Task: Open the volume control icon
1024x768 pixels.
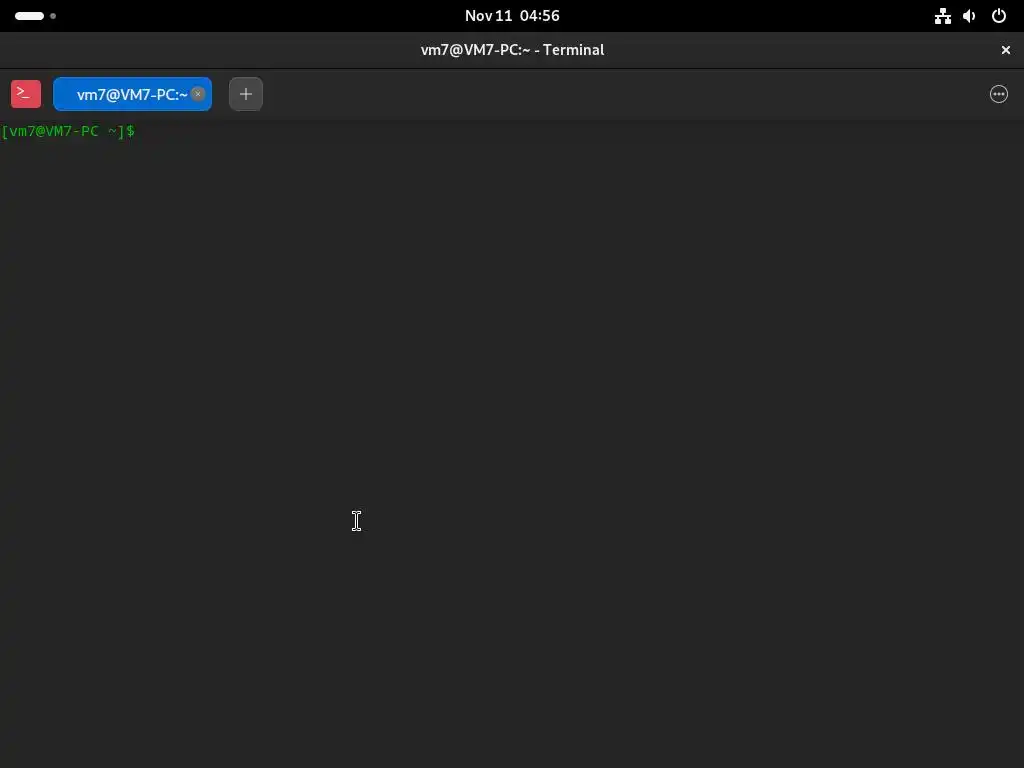Action: [969, 16]
